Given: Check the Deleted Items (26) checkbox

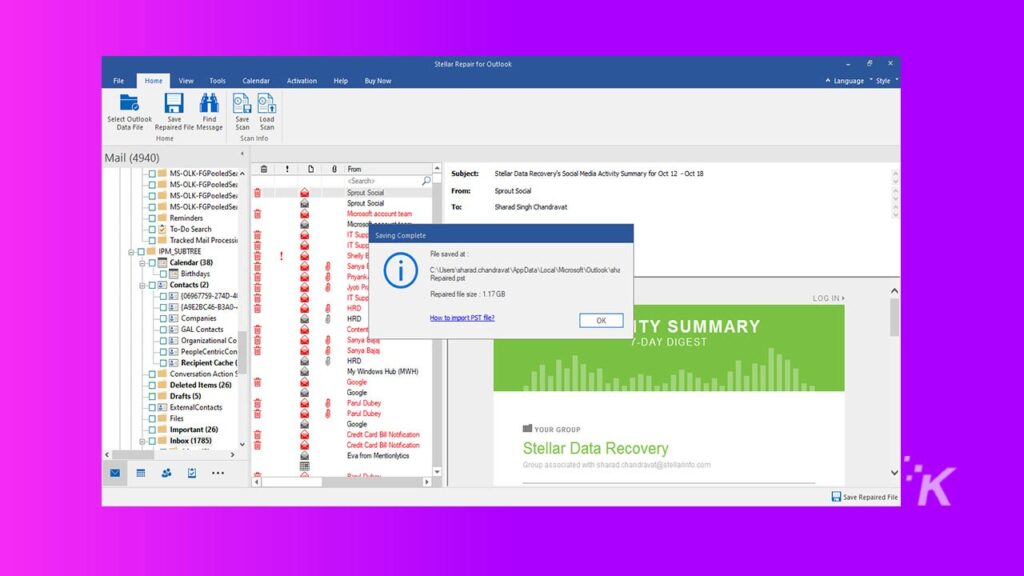Looking at the screenshot, I should point(152,385).
